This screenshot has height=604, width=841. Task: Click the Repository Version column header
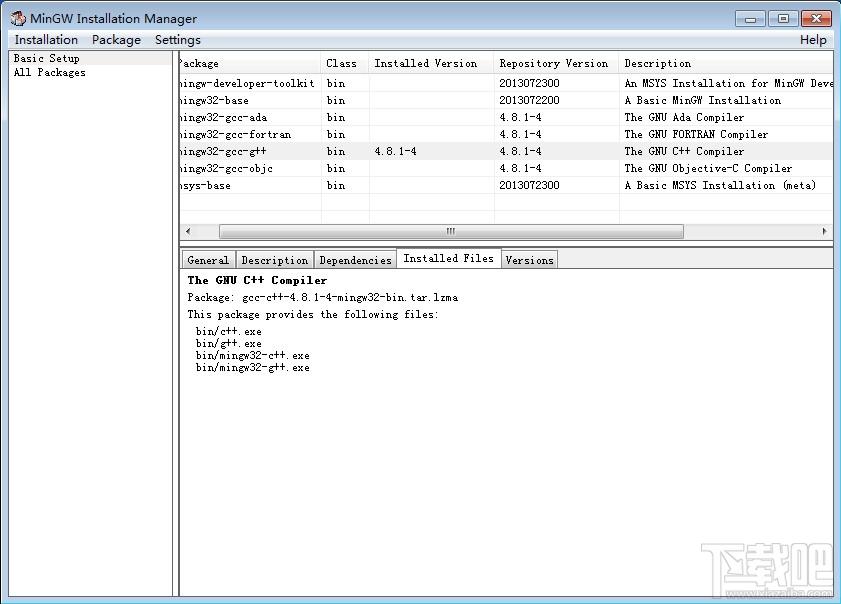[x=556, y=63]
